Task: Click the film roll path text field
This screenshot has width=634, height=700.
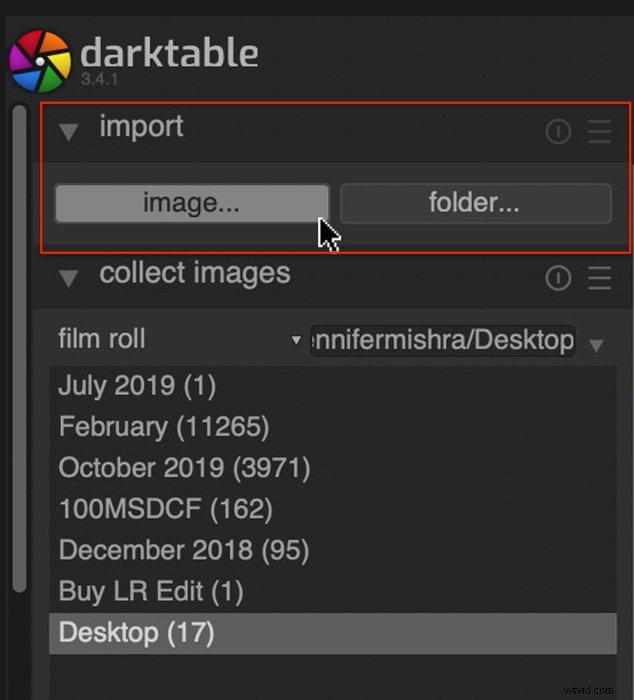Action: [442, 341]
